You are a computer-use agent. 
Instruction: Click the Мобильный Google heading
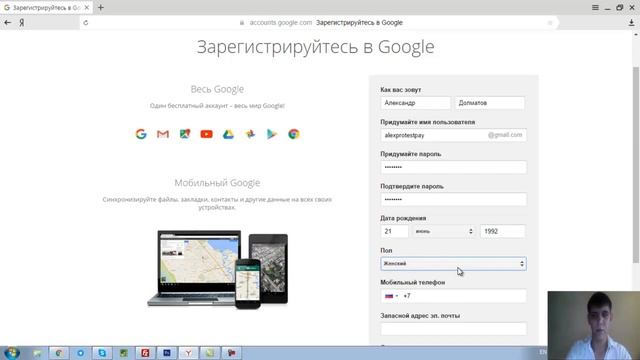coord(217,183)
